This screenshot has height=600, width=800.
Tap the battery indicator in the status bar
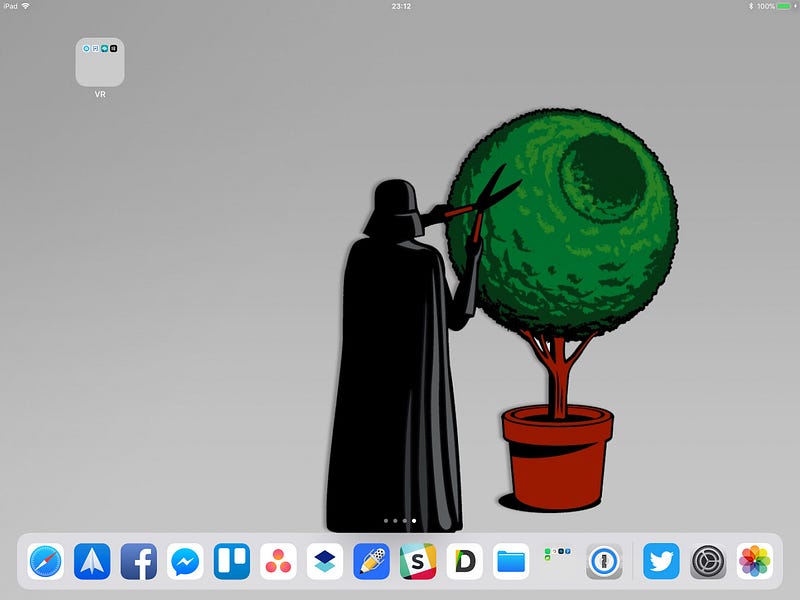pos(784,6)
